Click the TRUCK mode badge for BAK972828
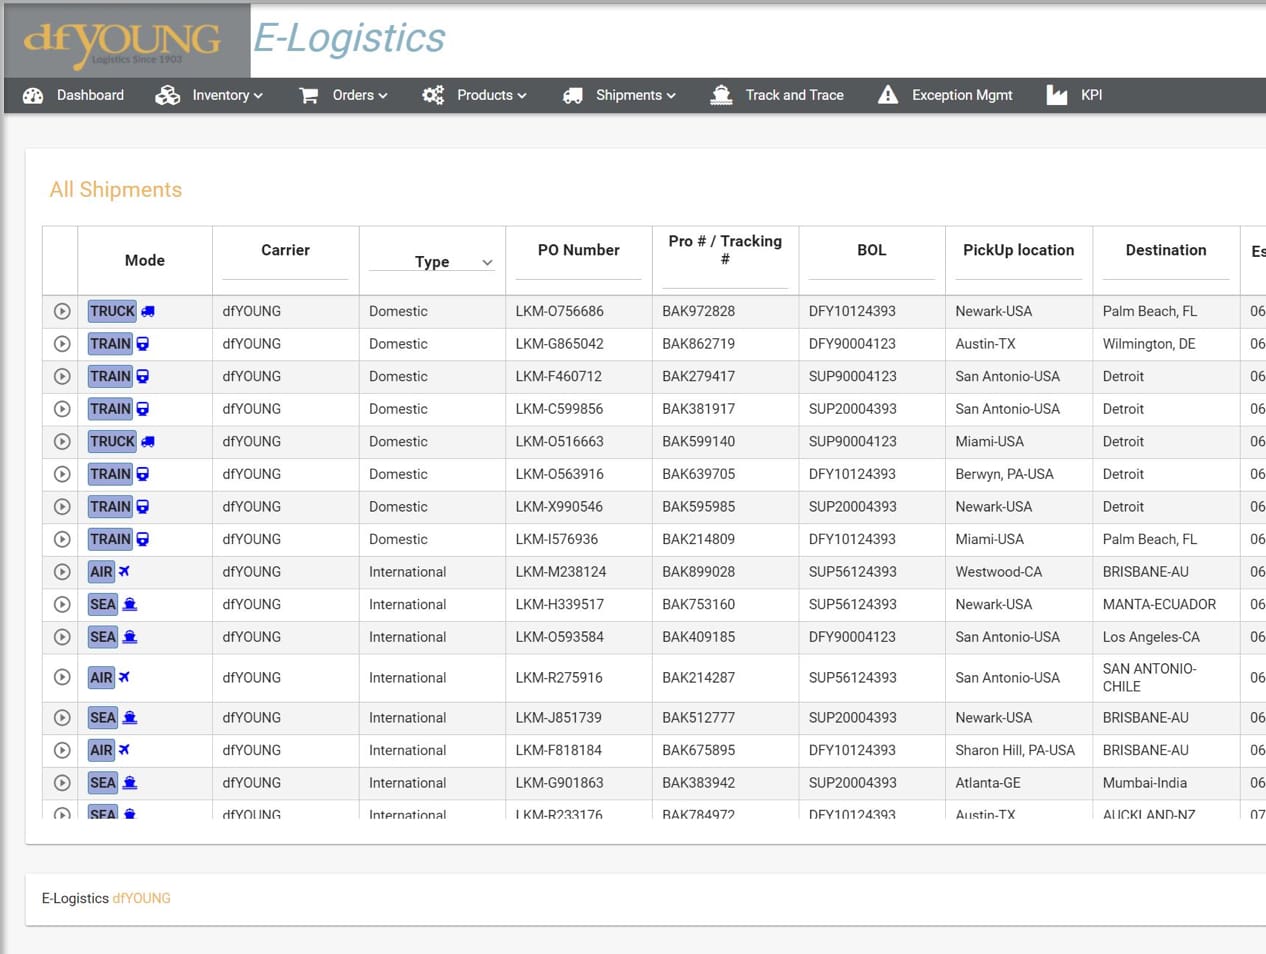Viewport: 1266px width, 954px height. [x=112, y=311]
